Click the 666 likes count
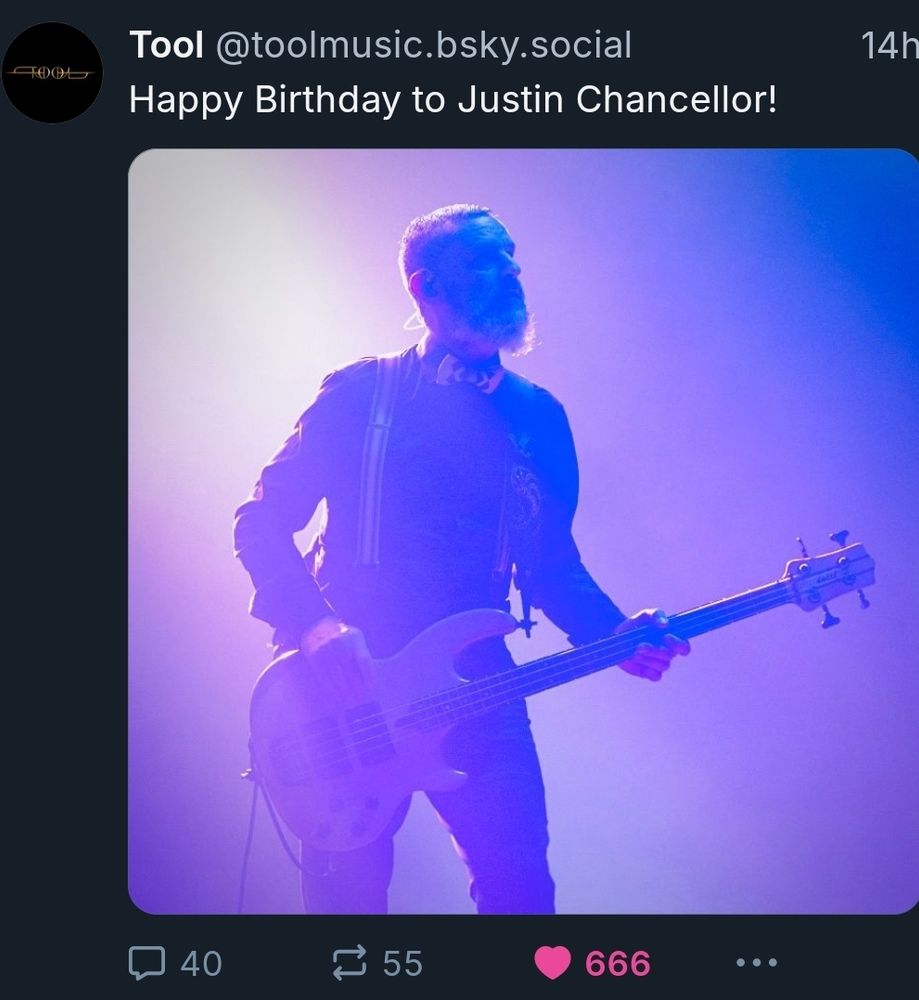 (x=618, y=963)
